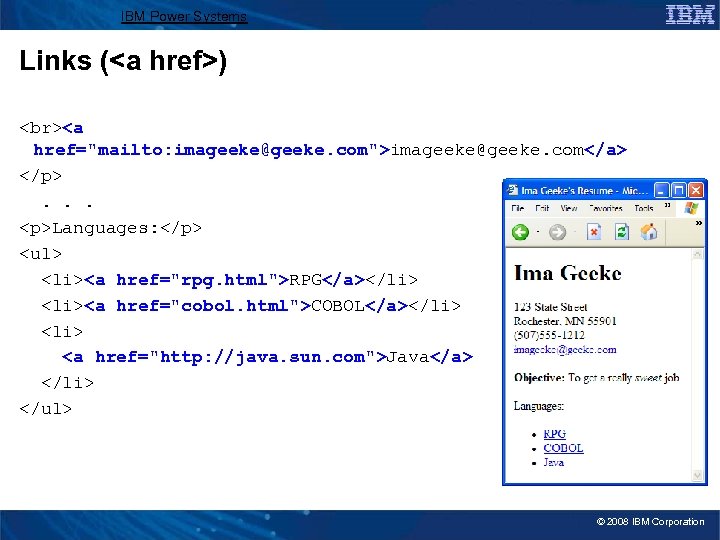Click the mailto:imageeke@geeke.com code line
The image size is (720, 540).
(330, 150)
